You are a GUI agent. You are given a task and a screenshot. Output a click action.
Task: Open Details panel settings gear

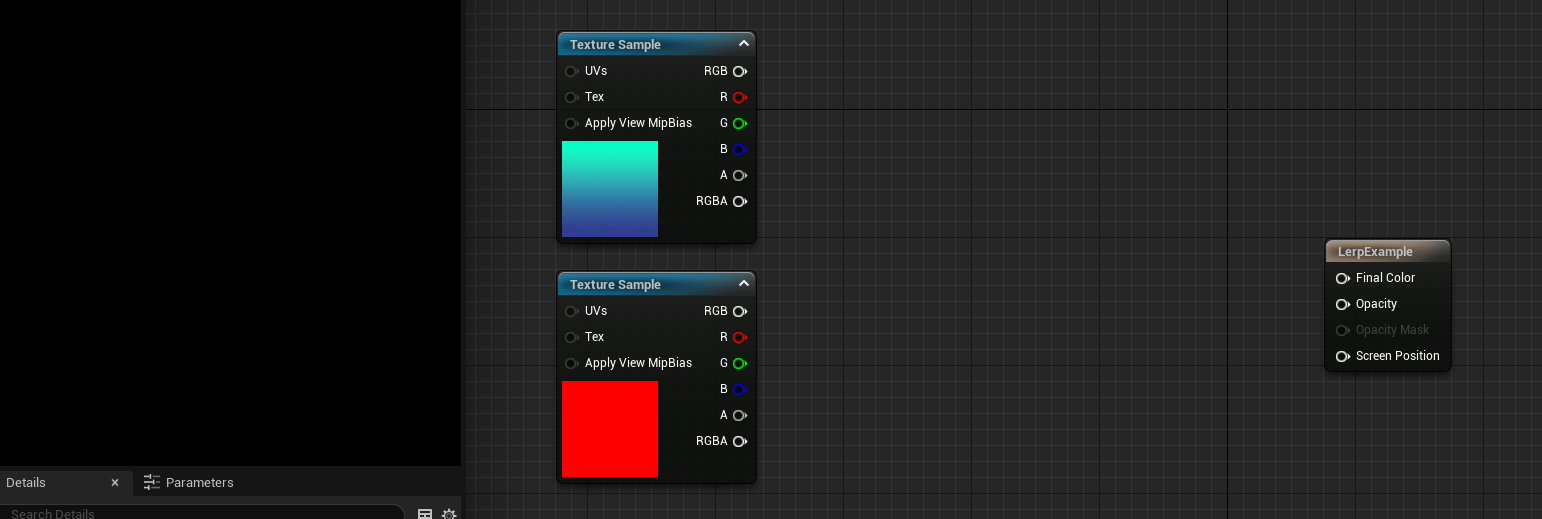pyautogui.click(x=449, y=514)
